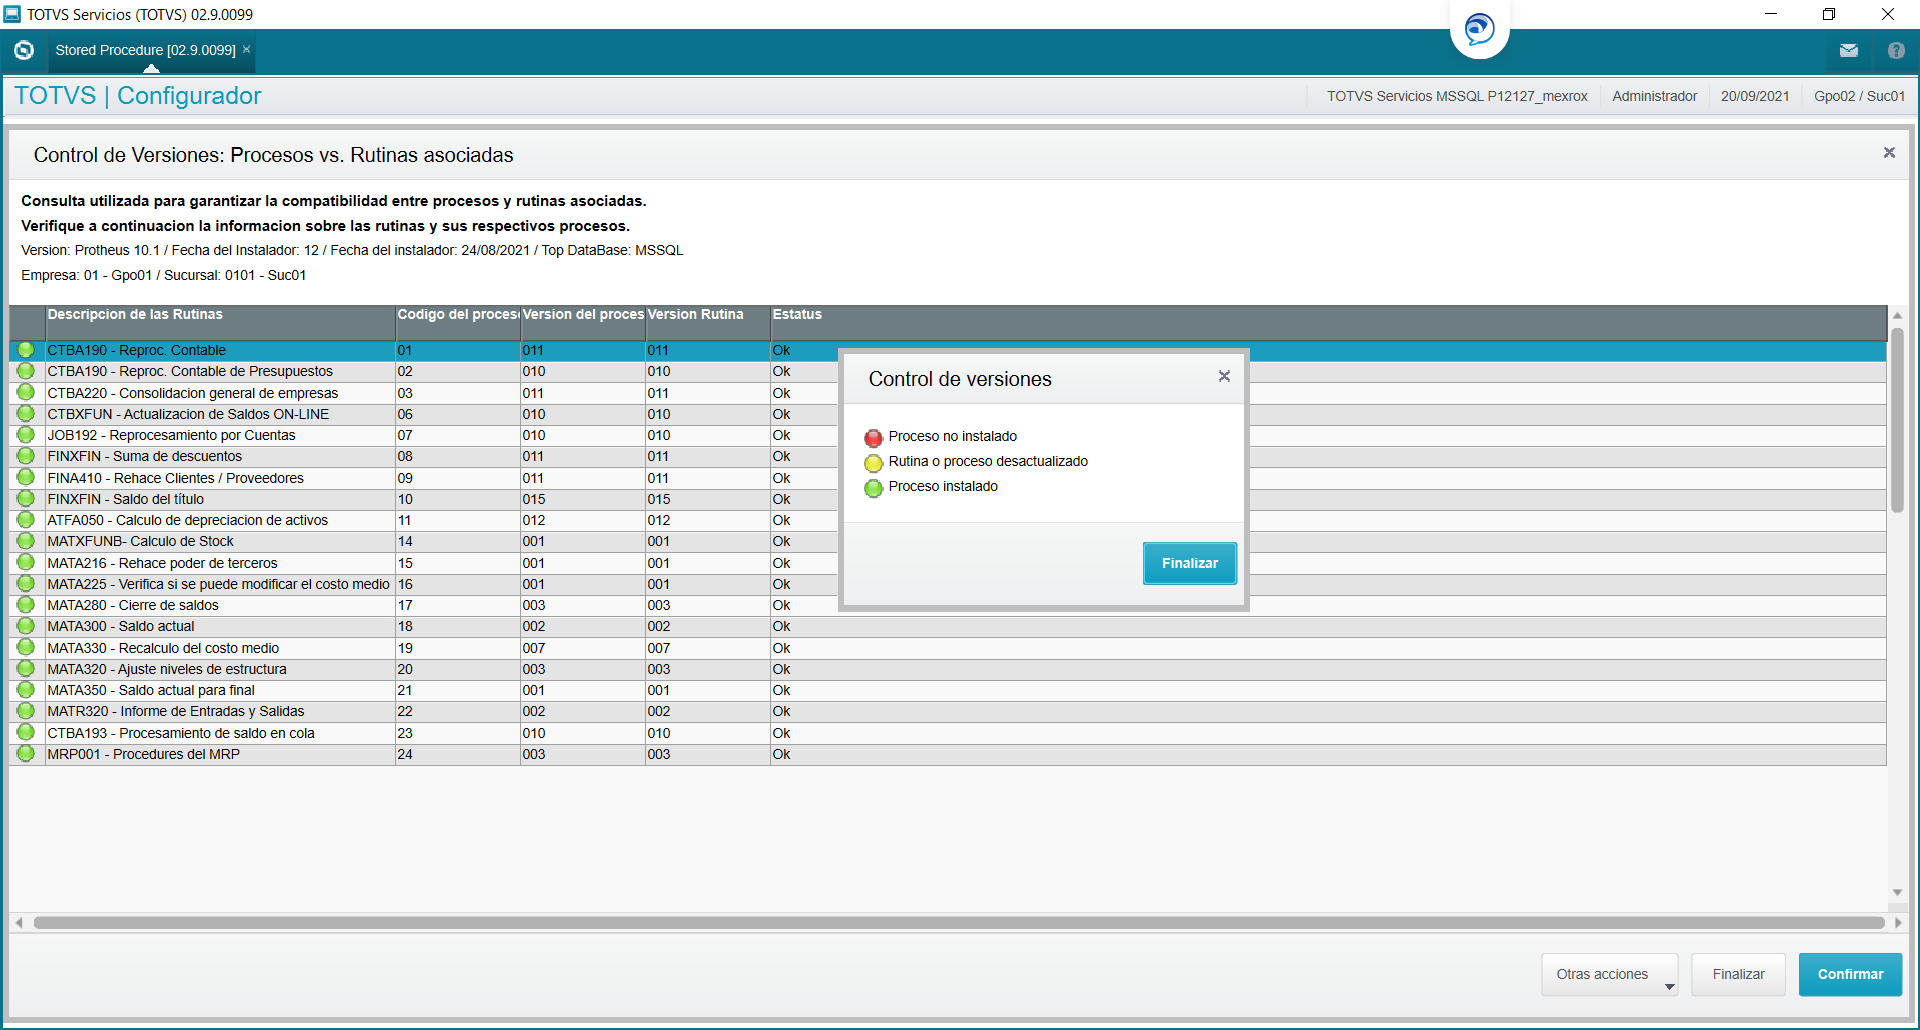Screen dimensions: 1920x1030
Task: Click the Codigo del proceso column header
Action: [457, 322]
